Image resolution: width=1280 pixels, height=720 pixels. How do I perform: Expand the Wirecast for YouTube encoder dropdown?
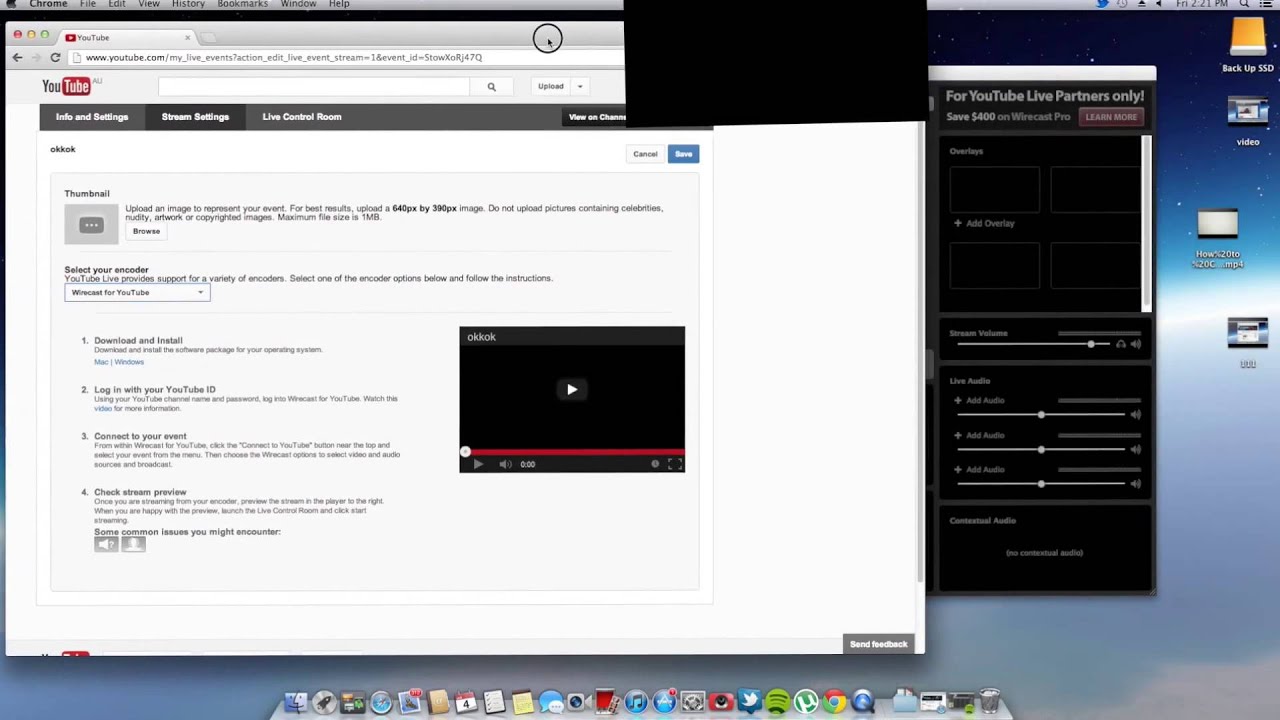pyautogui.click(x=137, y=293)
